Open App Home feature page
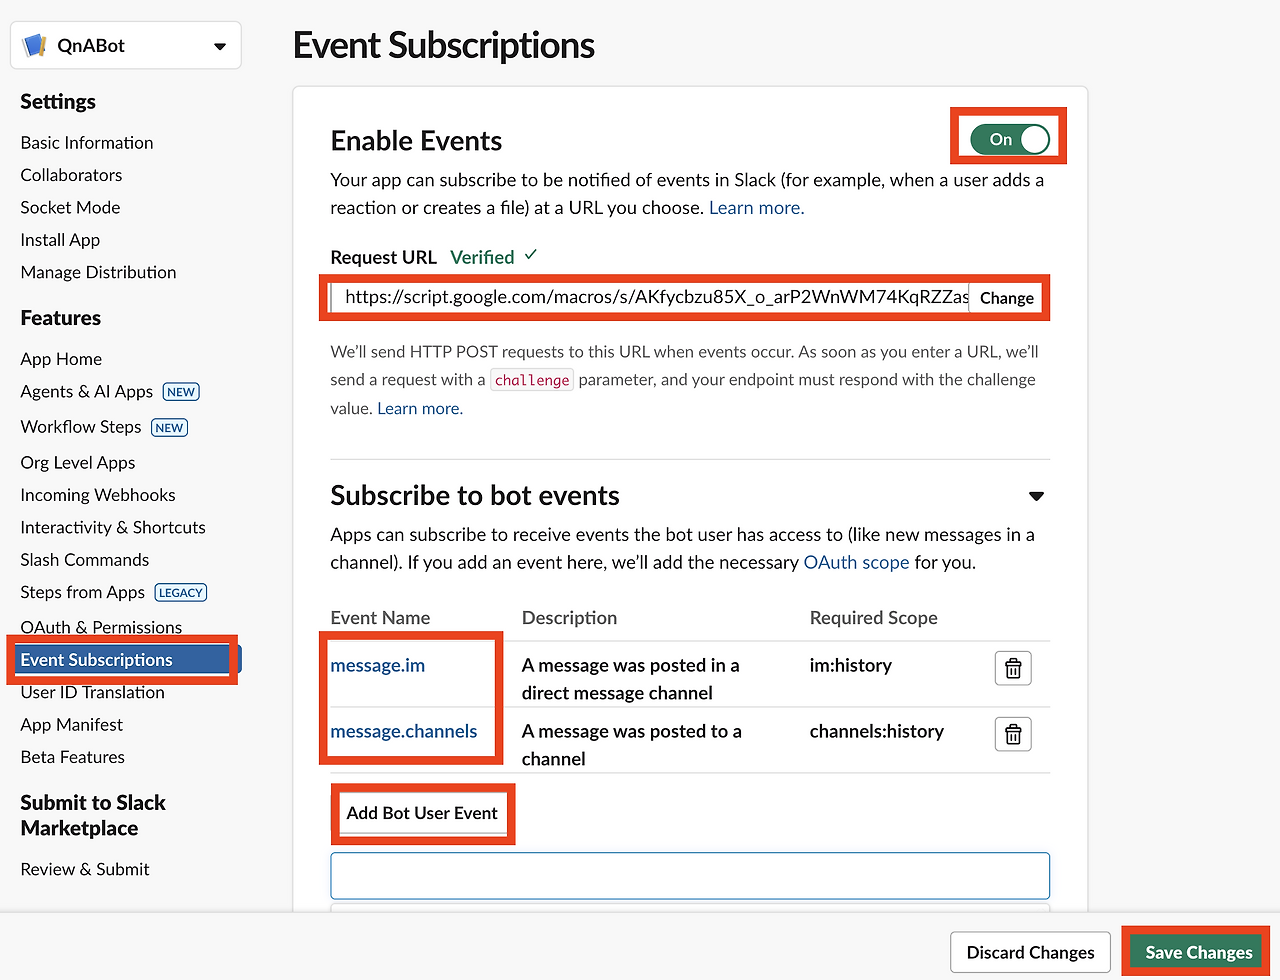Image resolution: width=1280 pixels, height=980 pixels. (x=61, y=359)
